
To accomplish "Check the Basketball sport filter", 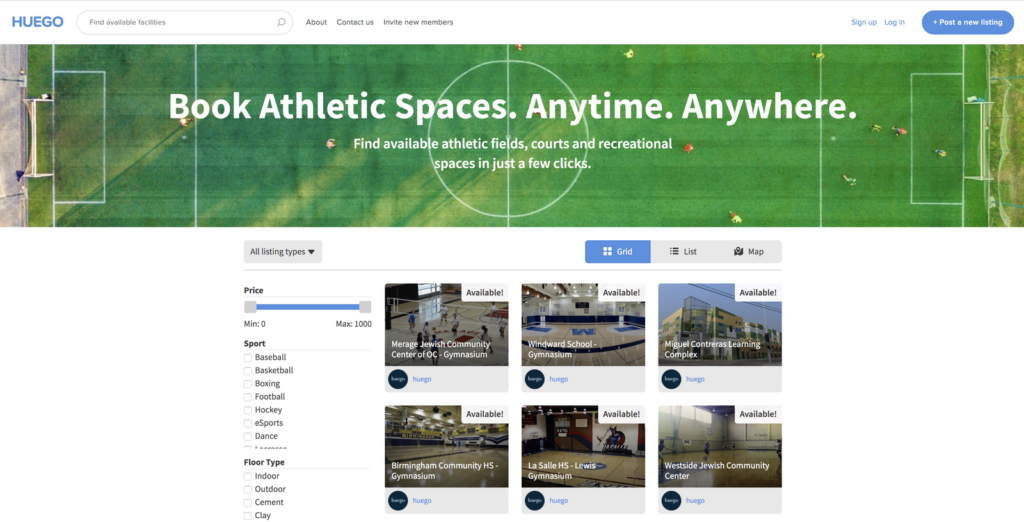I will click(x=248, y=370).
